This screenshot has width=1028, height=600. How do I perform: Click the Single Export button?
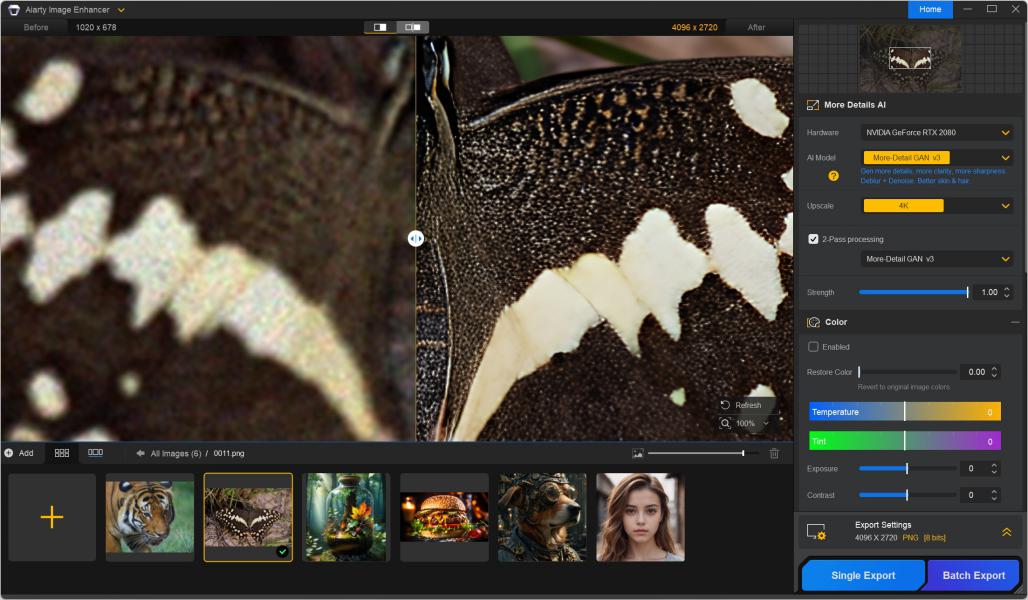pos(863,575)
